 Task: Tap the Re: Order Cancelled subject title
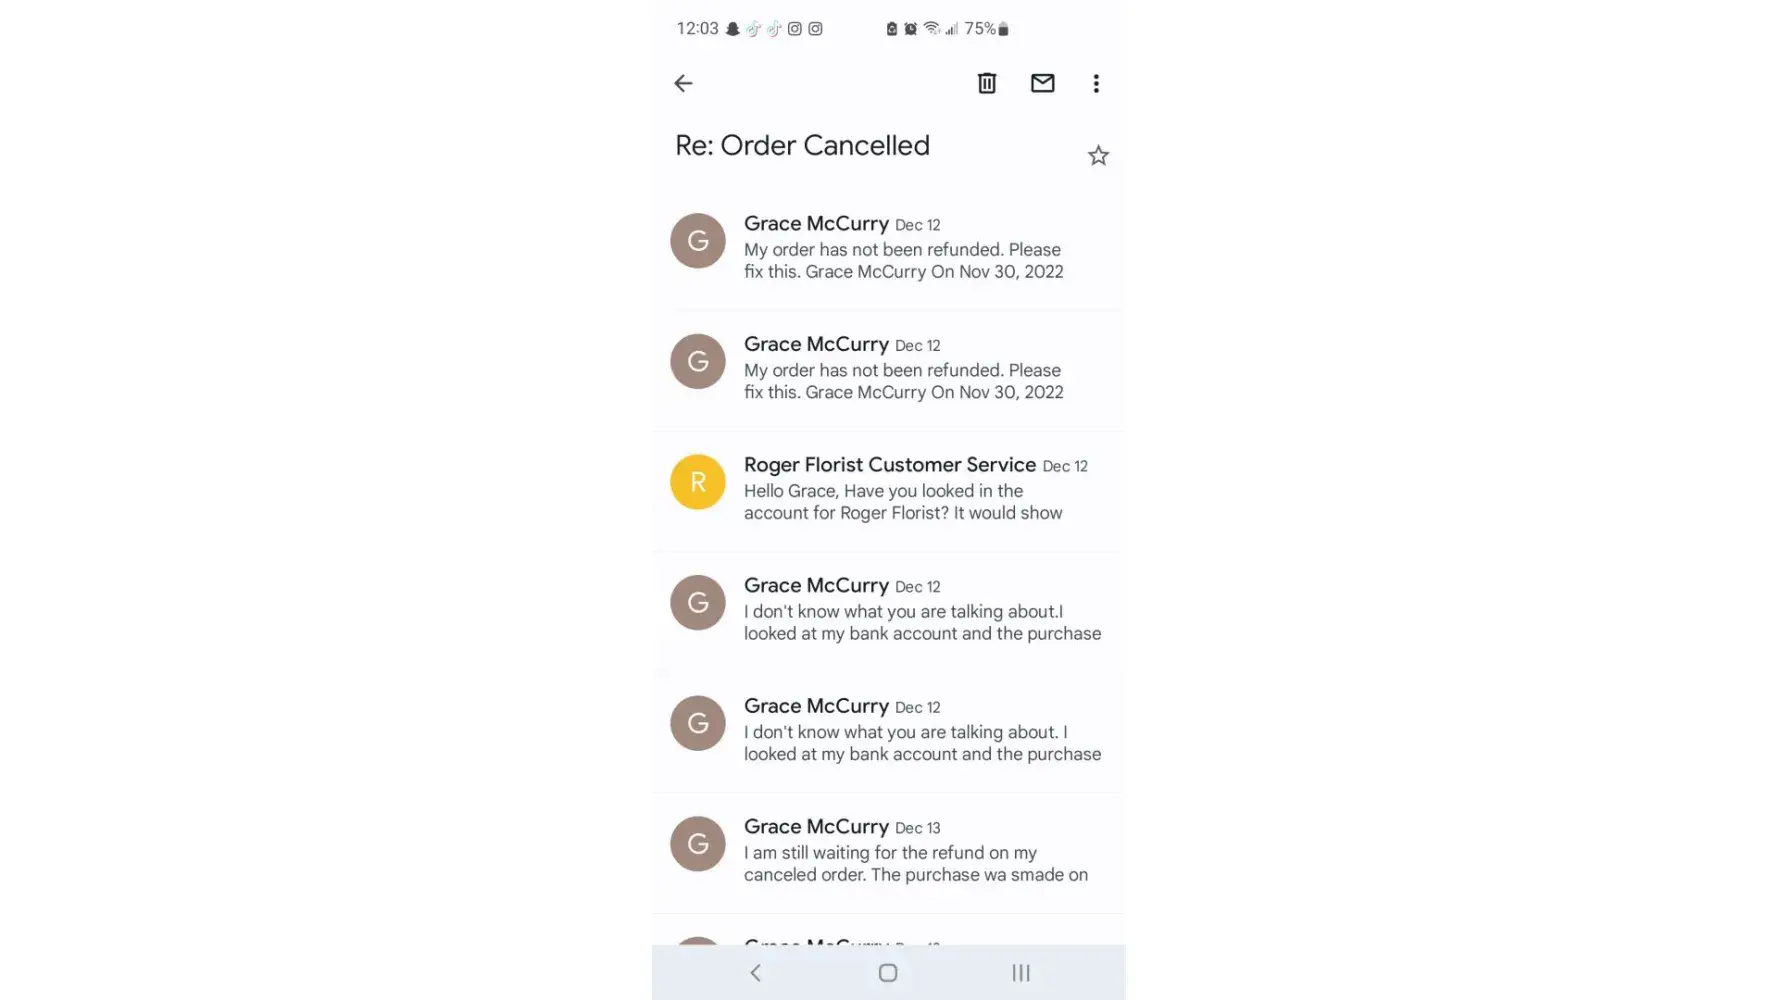point(802,146)
